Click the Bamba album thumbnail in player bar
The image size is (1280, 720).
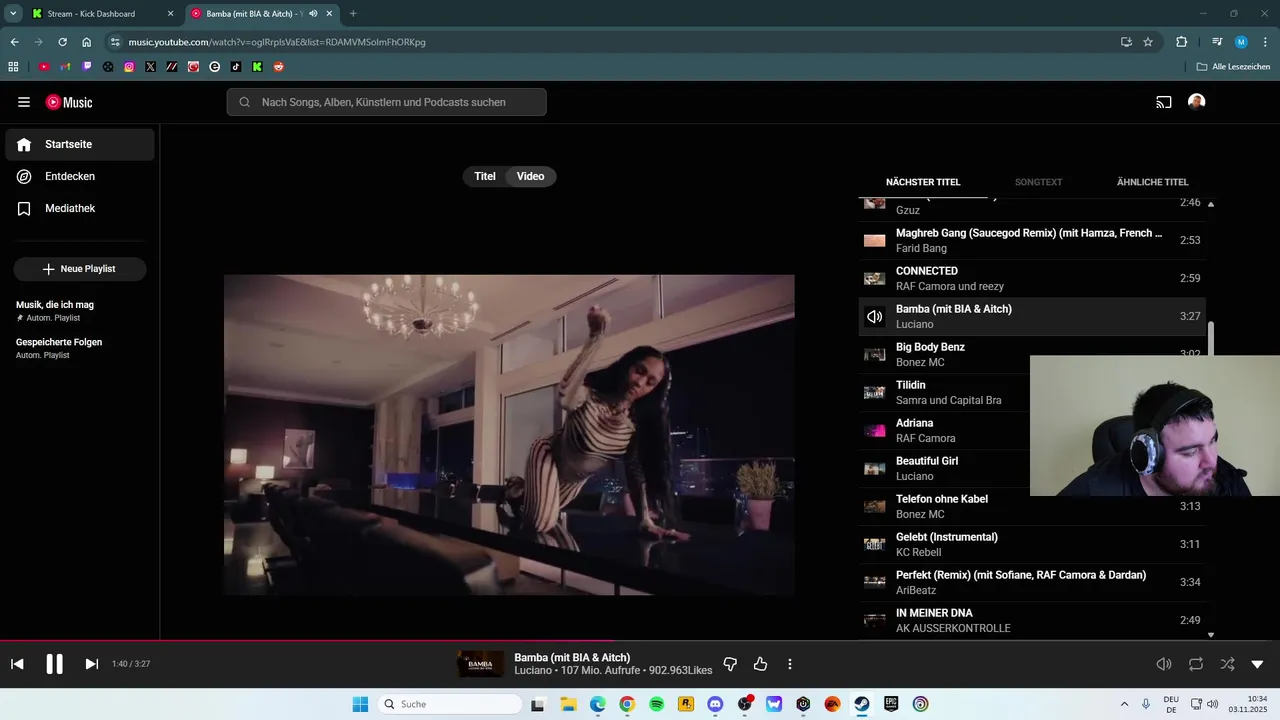click(x=480, y=664)
